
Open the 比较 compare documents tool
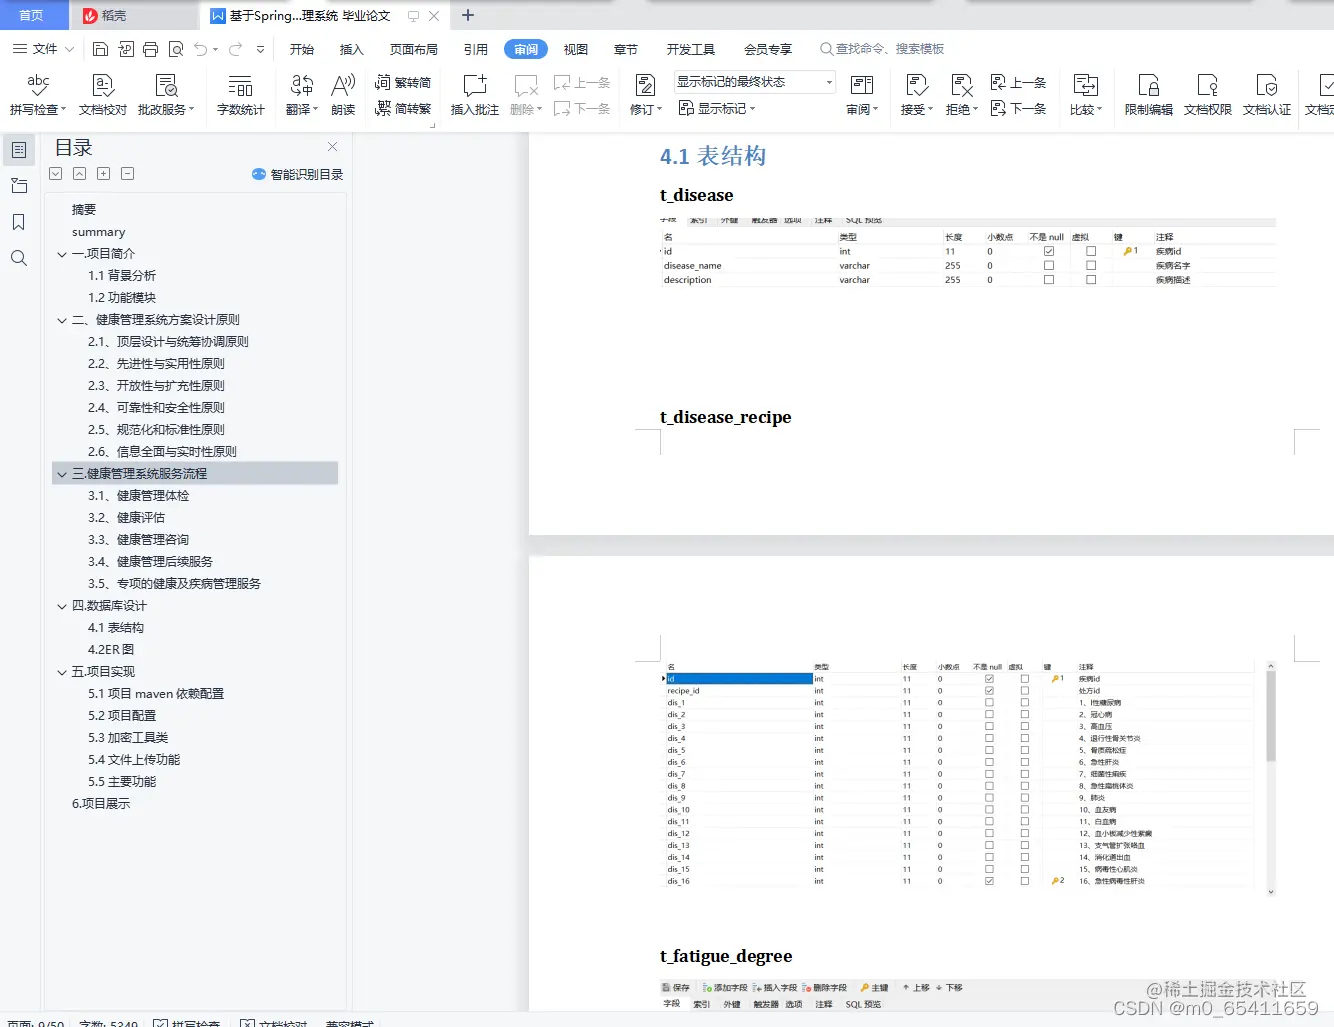pyautogui.click(x=1086, y=95)
